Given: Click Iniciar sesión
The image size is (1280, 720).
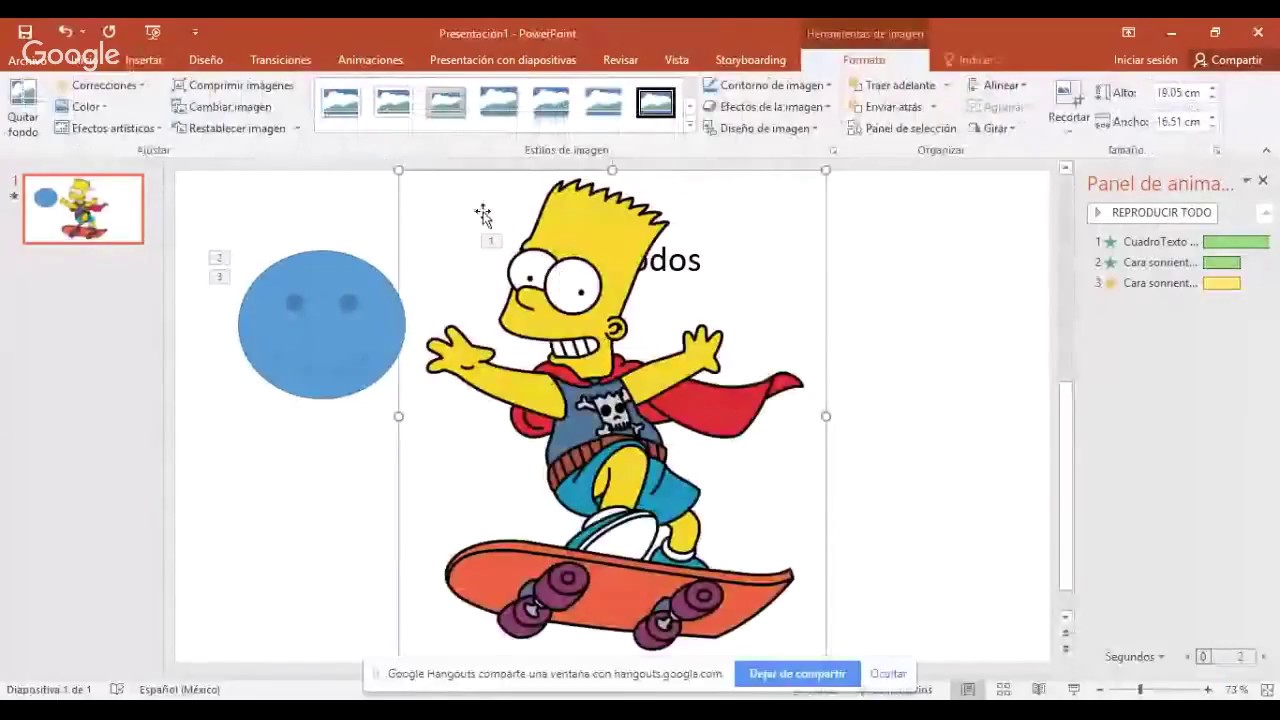Looking at the screenshot, I should point(1146,60).
